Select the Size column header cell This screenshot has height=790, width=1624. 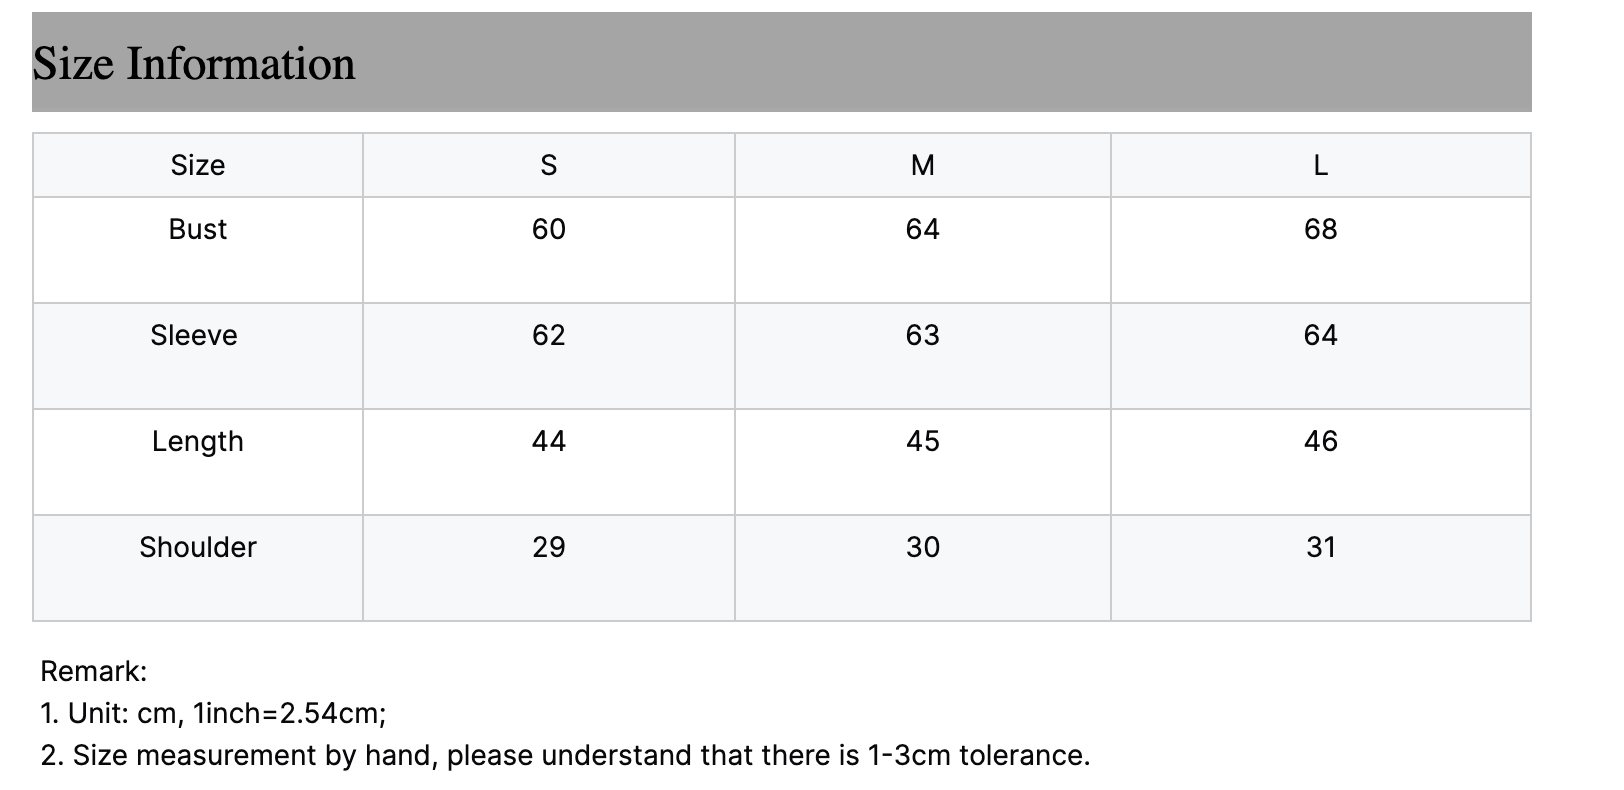(x=198, y=165)
